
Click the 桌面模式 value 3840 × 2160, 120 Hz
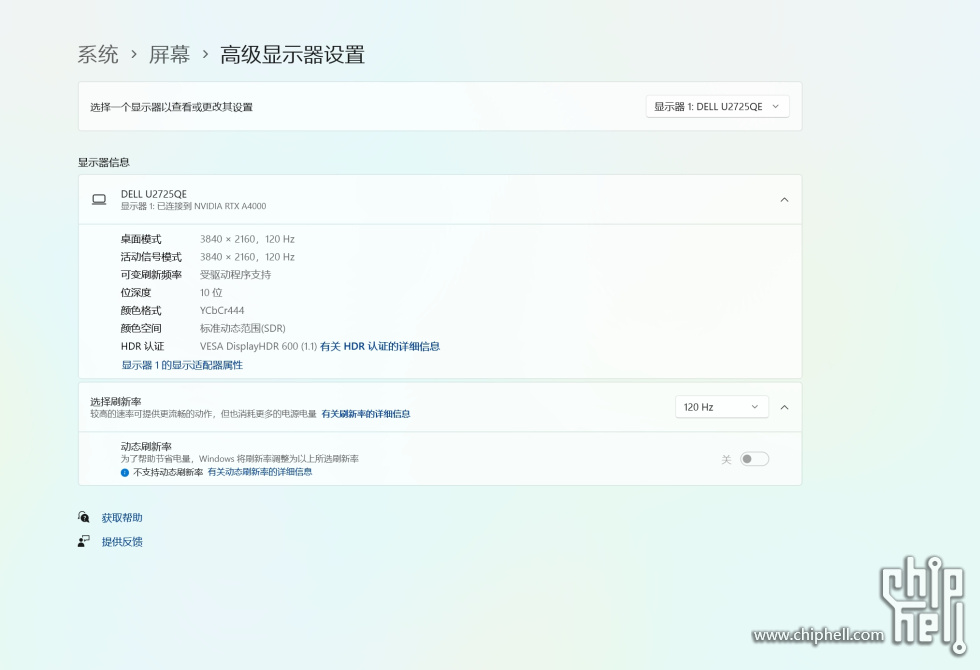pos(248,239)
